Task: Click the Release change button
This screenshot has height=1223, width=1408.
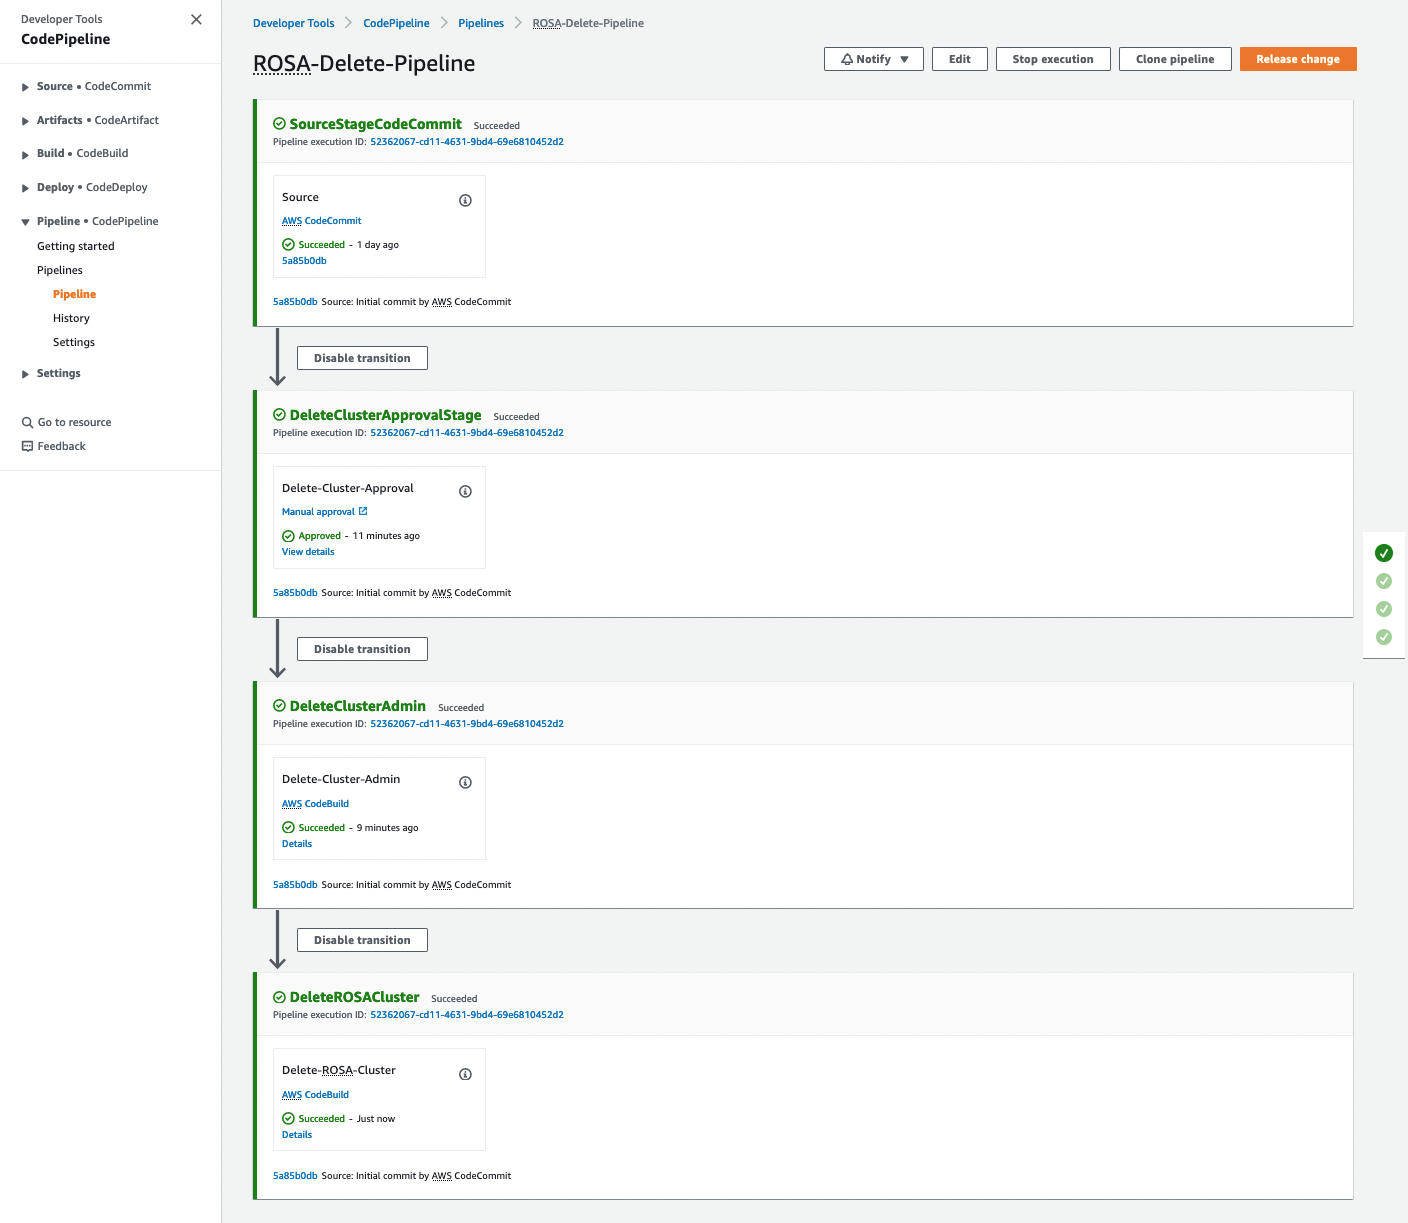Action: coord(1298,59)
